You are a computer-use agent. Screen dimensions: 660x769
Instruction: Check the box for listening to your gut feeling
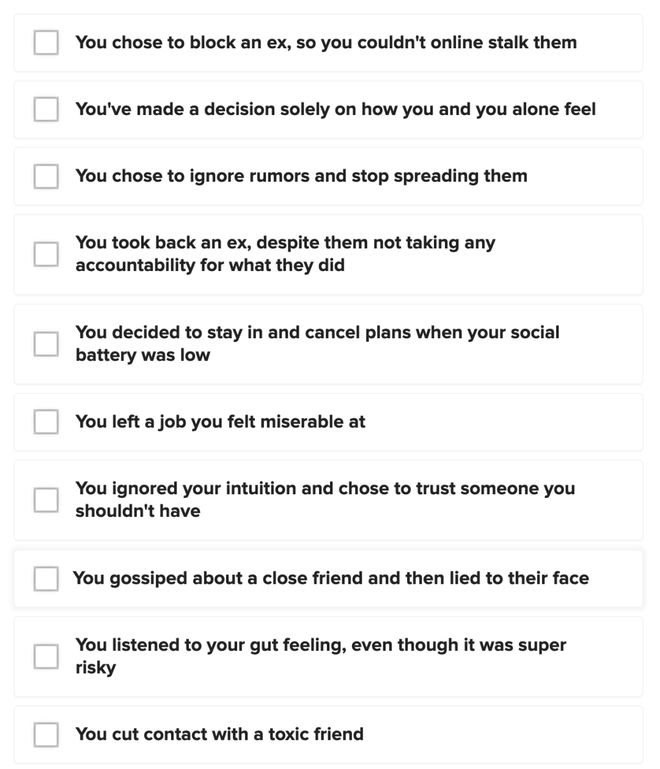(x=46, y=656)
